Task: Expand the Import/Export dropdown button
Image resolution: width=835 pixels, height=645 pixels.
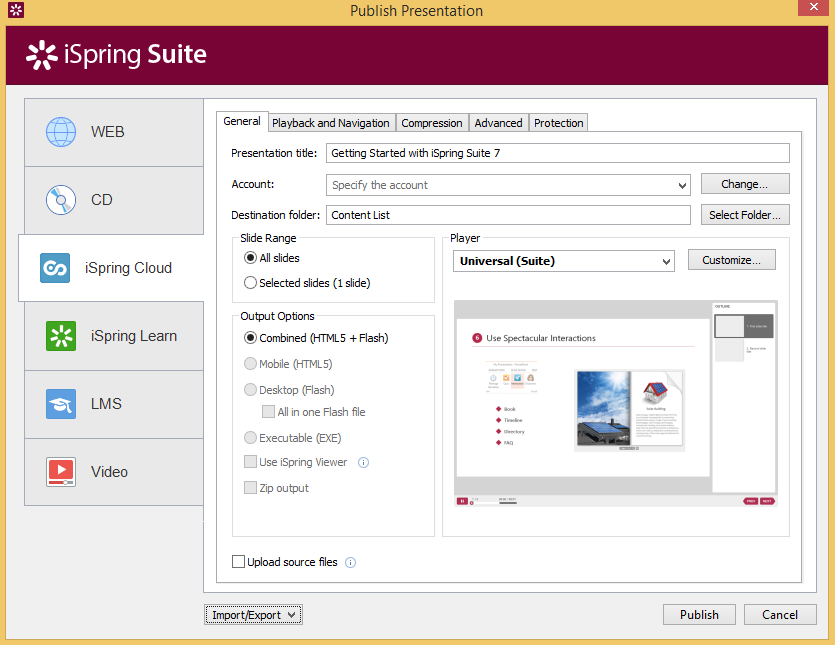Action: [x=253, y=615]
